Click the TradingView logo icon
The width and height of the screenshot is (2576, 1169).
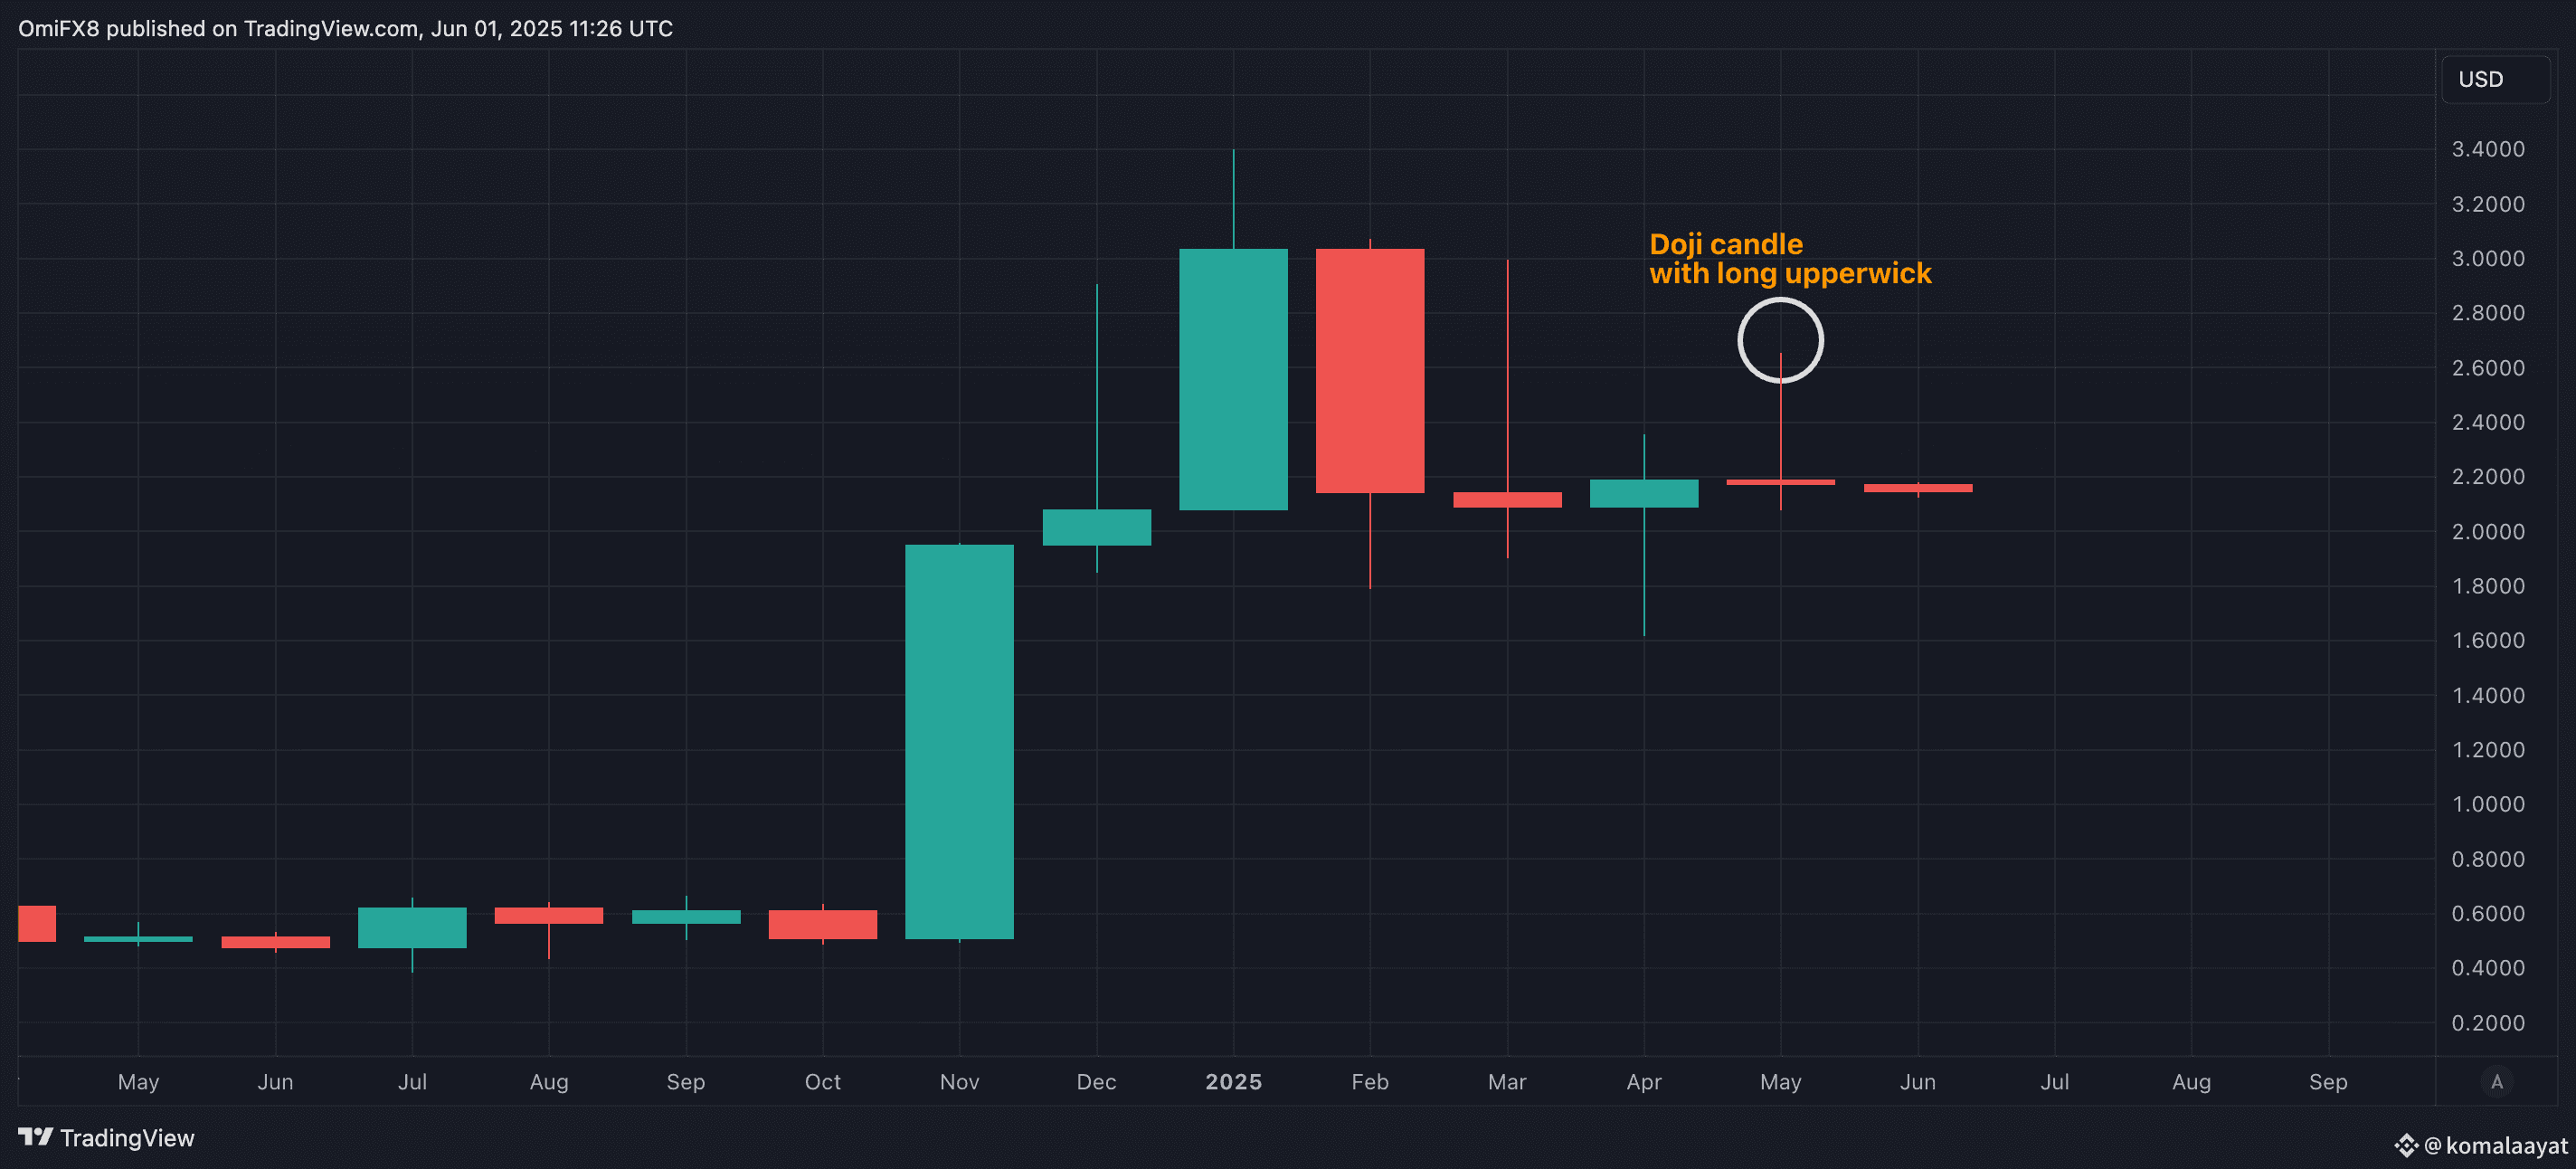[x=35, y=1137]
